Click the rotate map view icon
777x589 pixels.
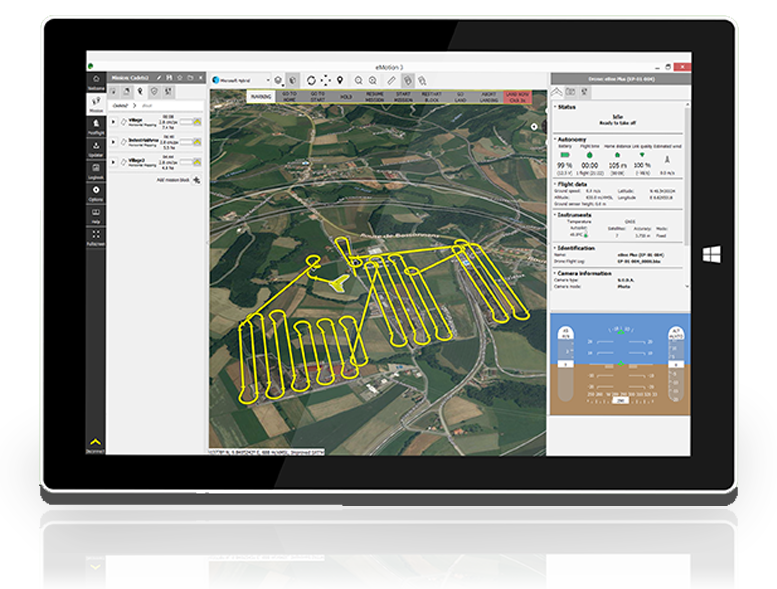311,80
